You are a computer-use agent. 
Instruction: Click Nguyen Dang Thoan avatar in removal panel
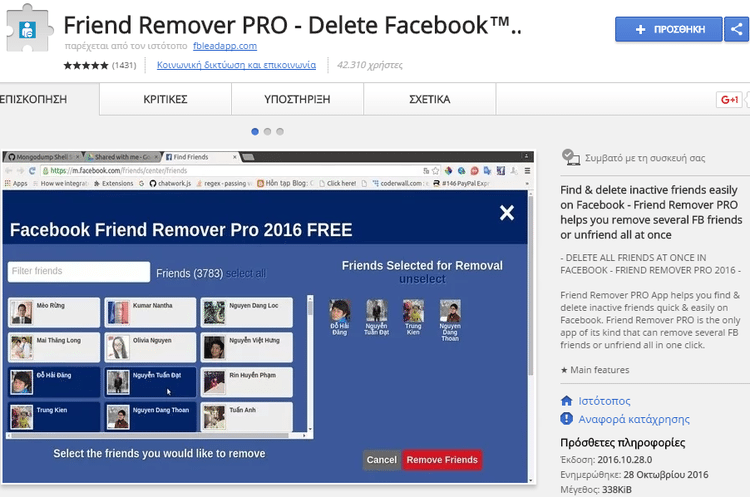click(x=450, y=311)
